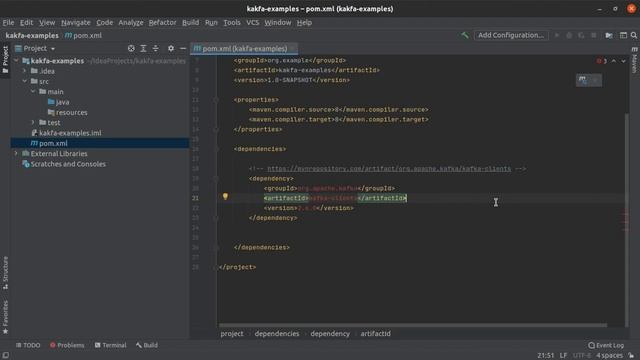The height and width of the screenshot is (360, 640).
Task: Click Load Maven Changes floating icon
Action: [582, 80]
